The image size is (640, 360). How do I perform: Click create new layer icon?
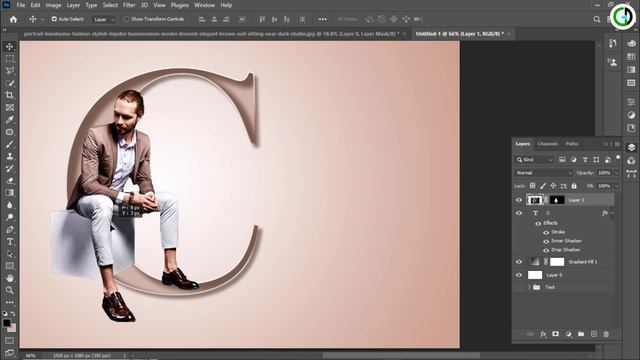pyautogui.click(x=594, y=334)
